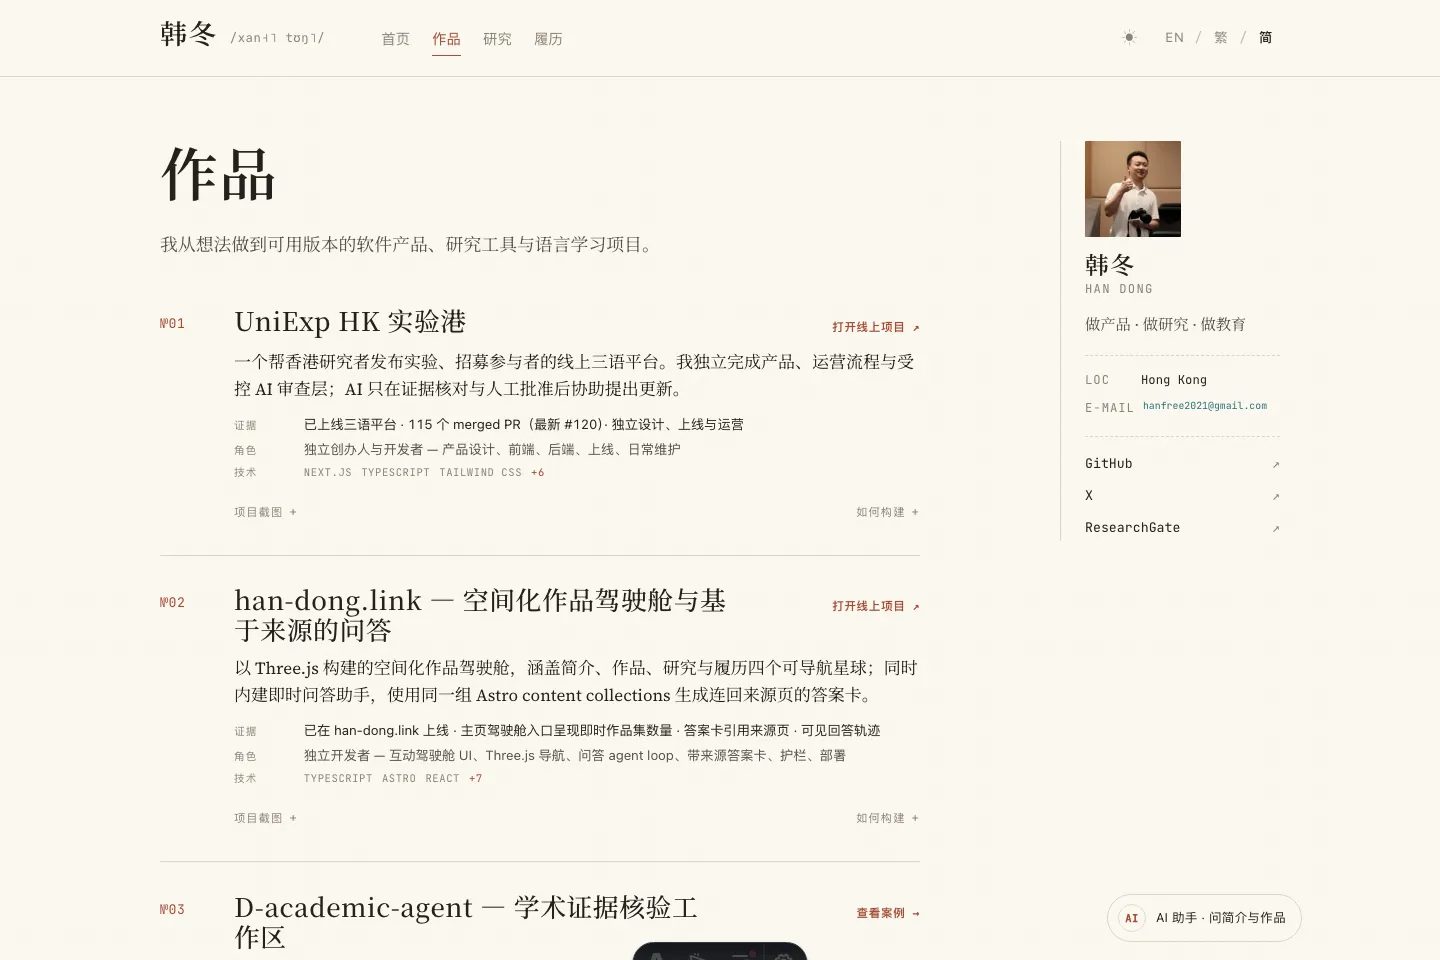This screenshot has height=960, width=1440.
Task: Click the 作品 page heading
Action: 218,175
